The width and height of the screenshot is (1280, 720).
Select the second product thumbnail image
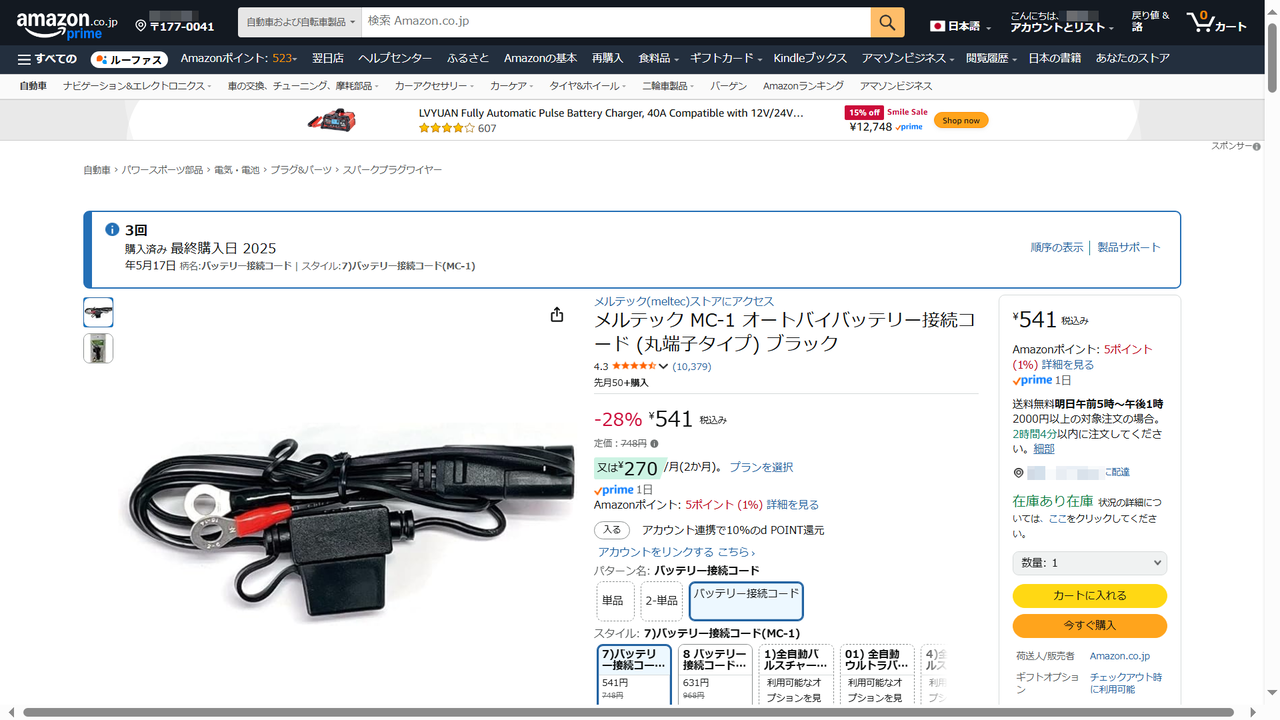click(x=98, y=348)
